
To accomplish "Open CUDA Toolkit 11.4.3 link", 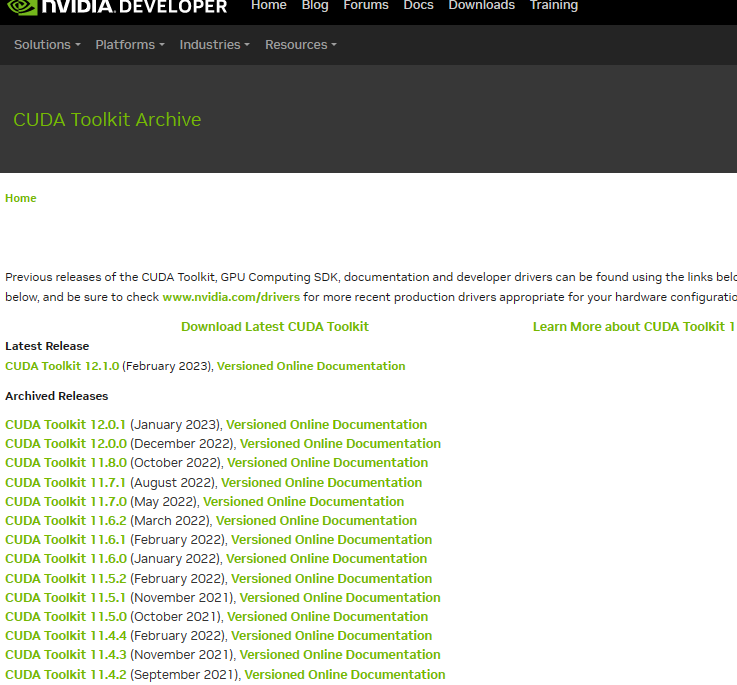I will (66, 654).
